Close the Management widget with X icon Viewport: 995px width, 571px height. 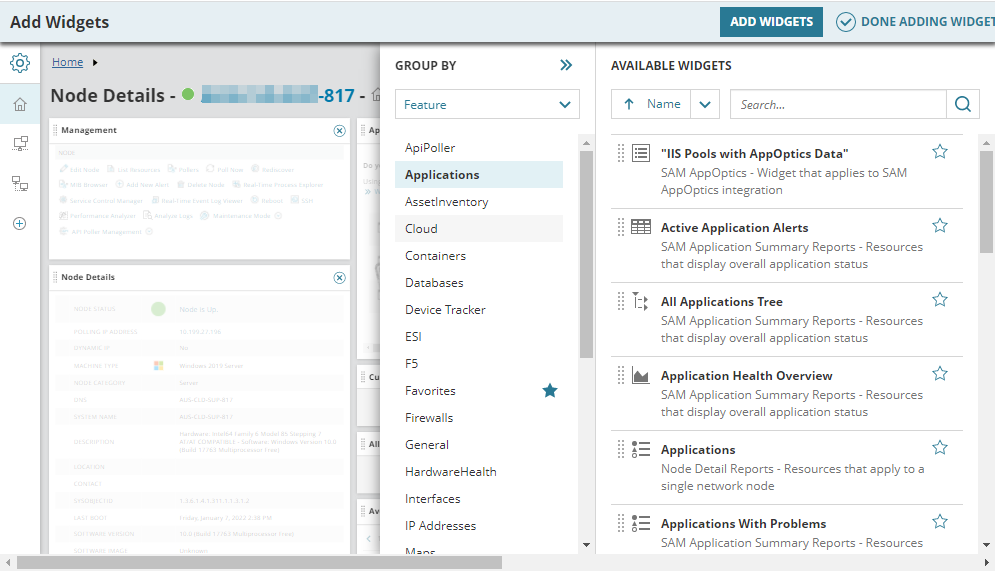(x=339, y=131)
